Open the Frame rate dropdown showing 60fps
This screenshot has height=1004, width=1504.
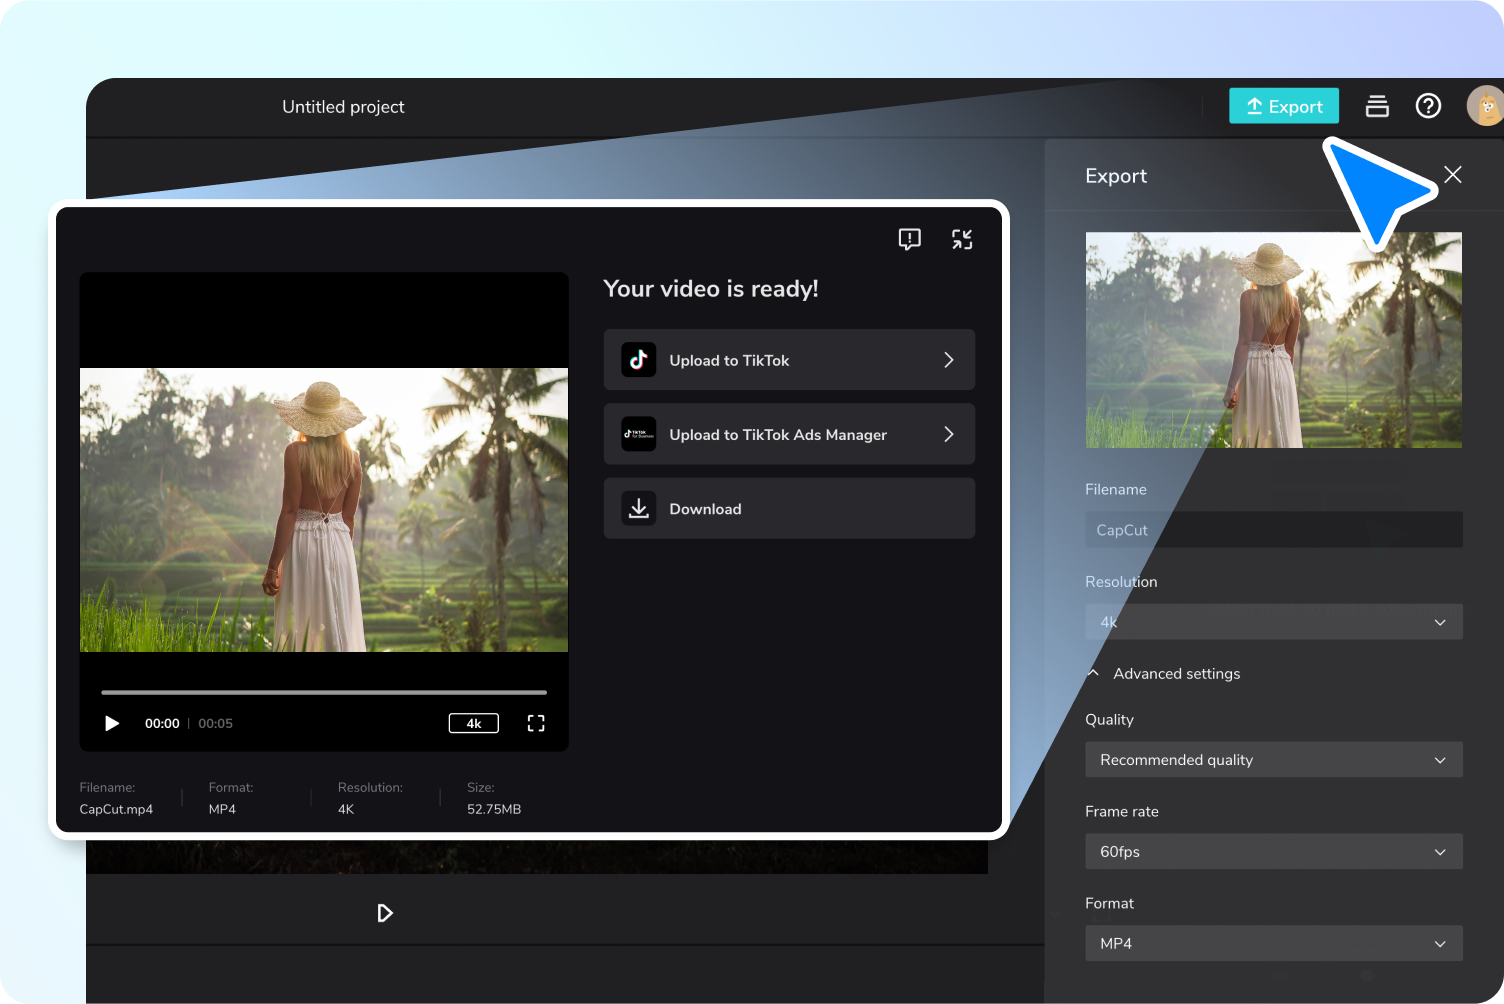click(x=1274, y=852)
